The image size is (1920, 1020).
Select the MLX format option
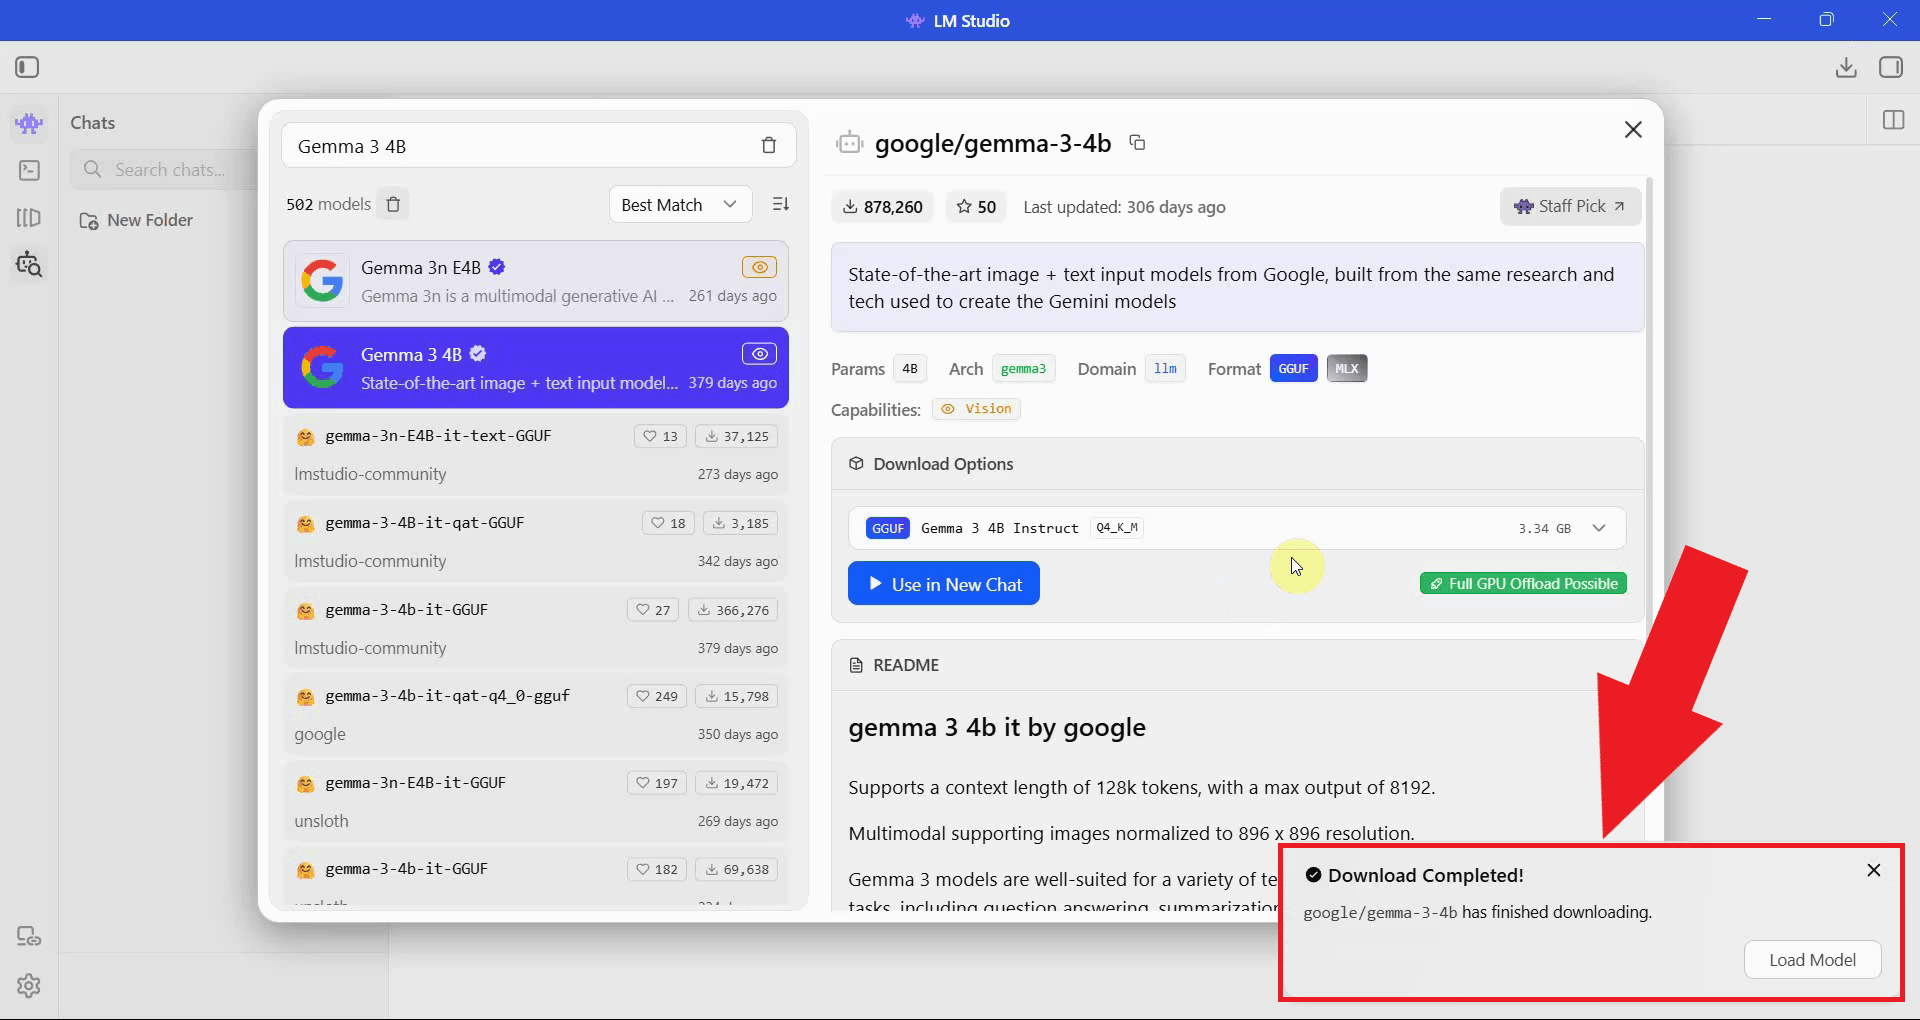pos(1346,369)
